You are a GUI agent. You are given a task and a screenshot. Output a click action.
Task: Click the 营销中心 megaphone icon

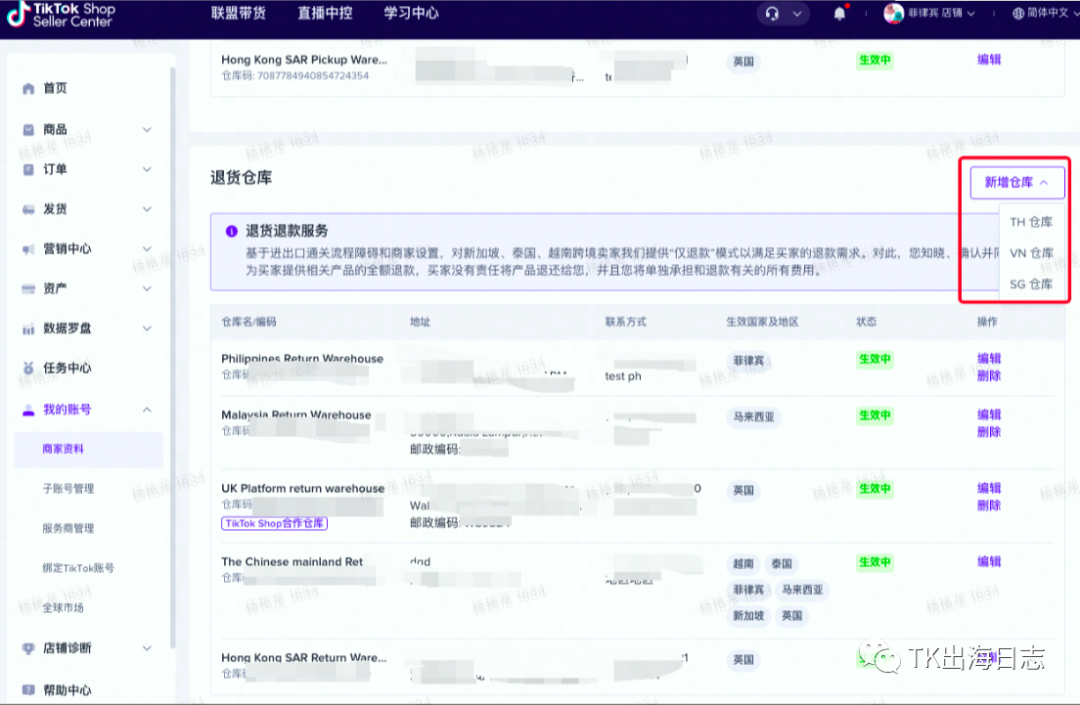tap(28, 249)
